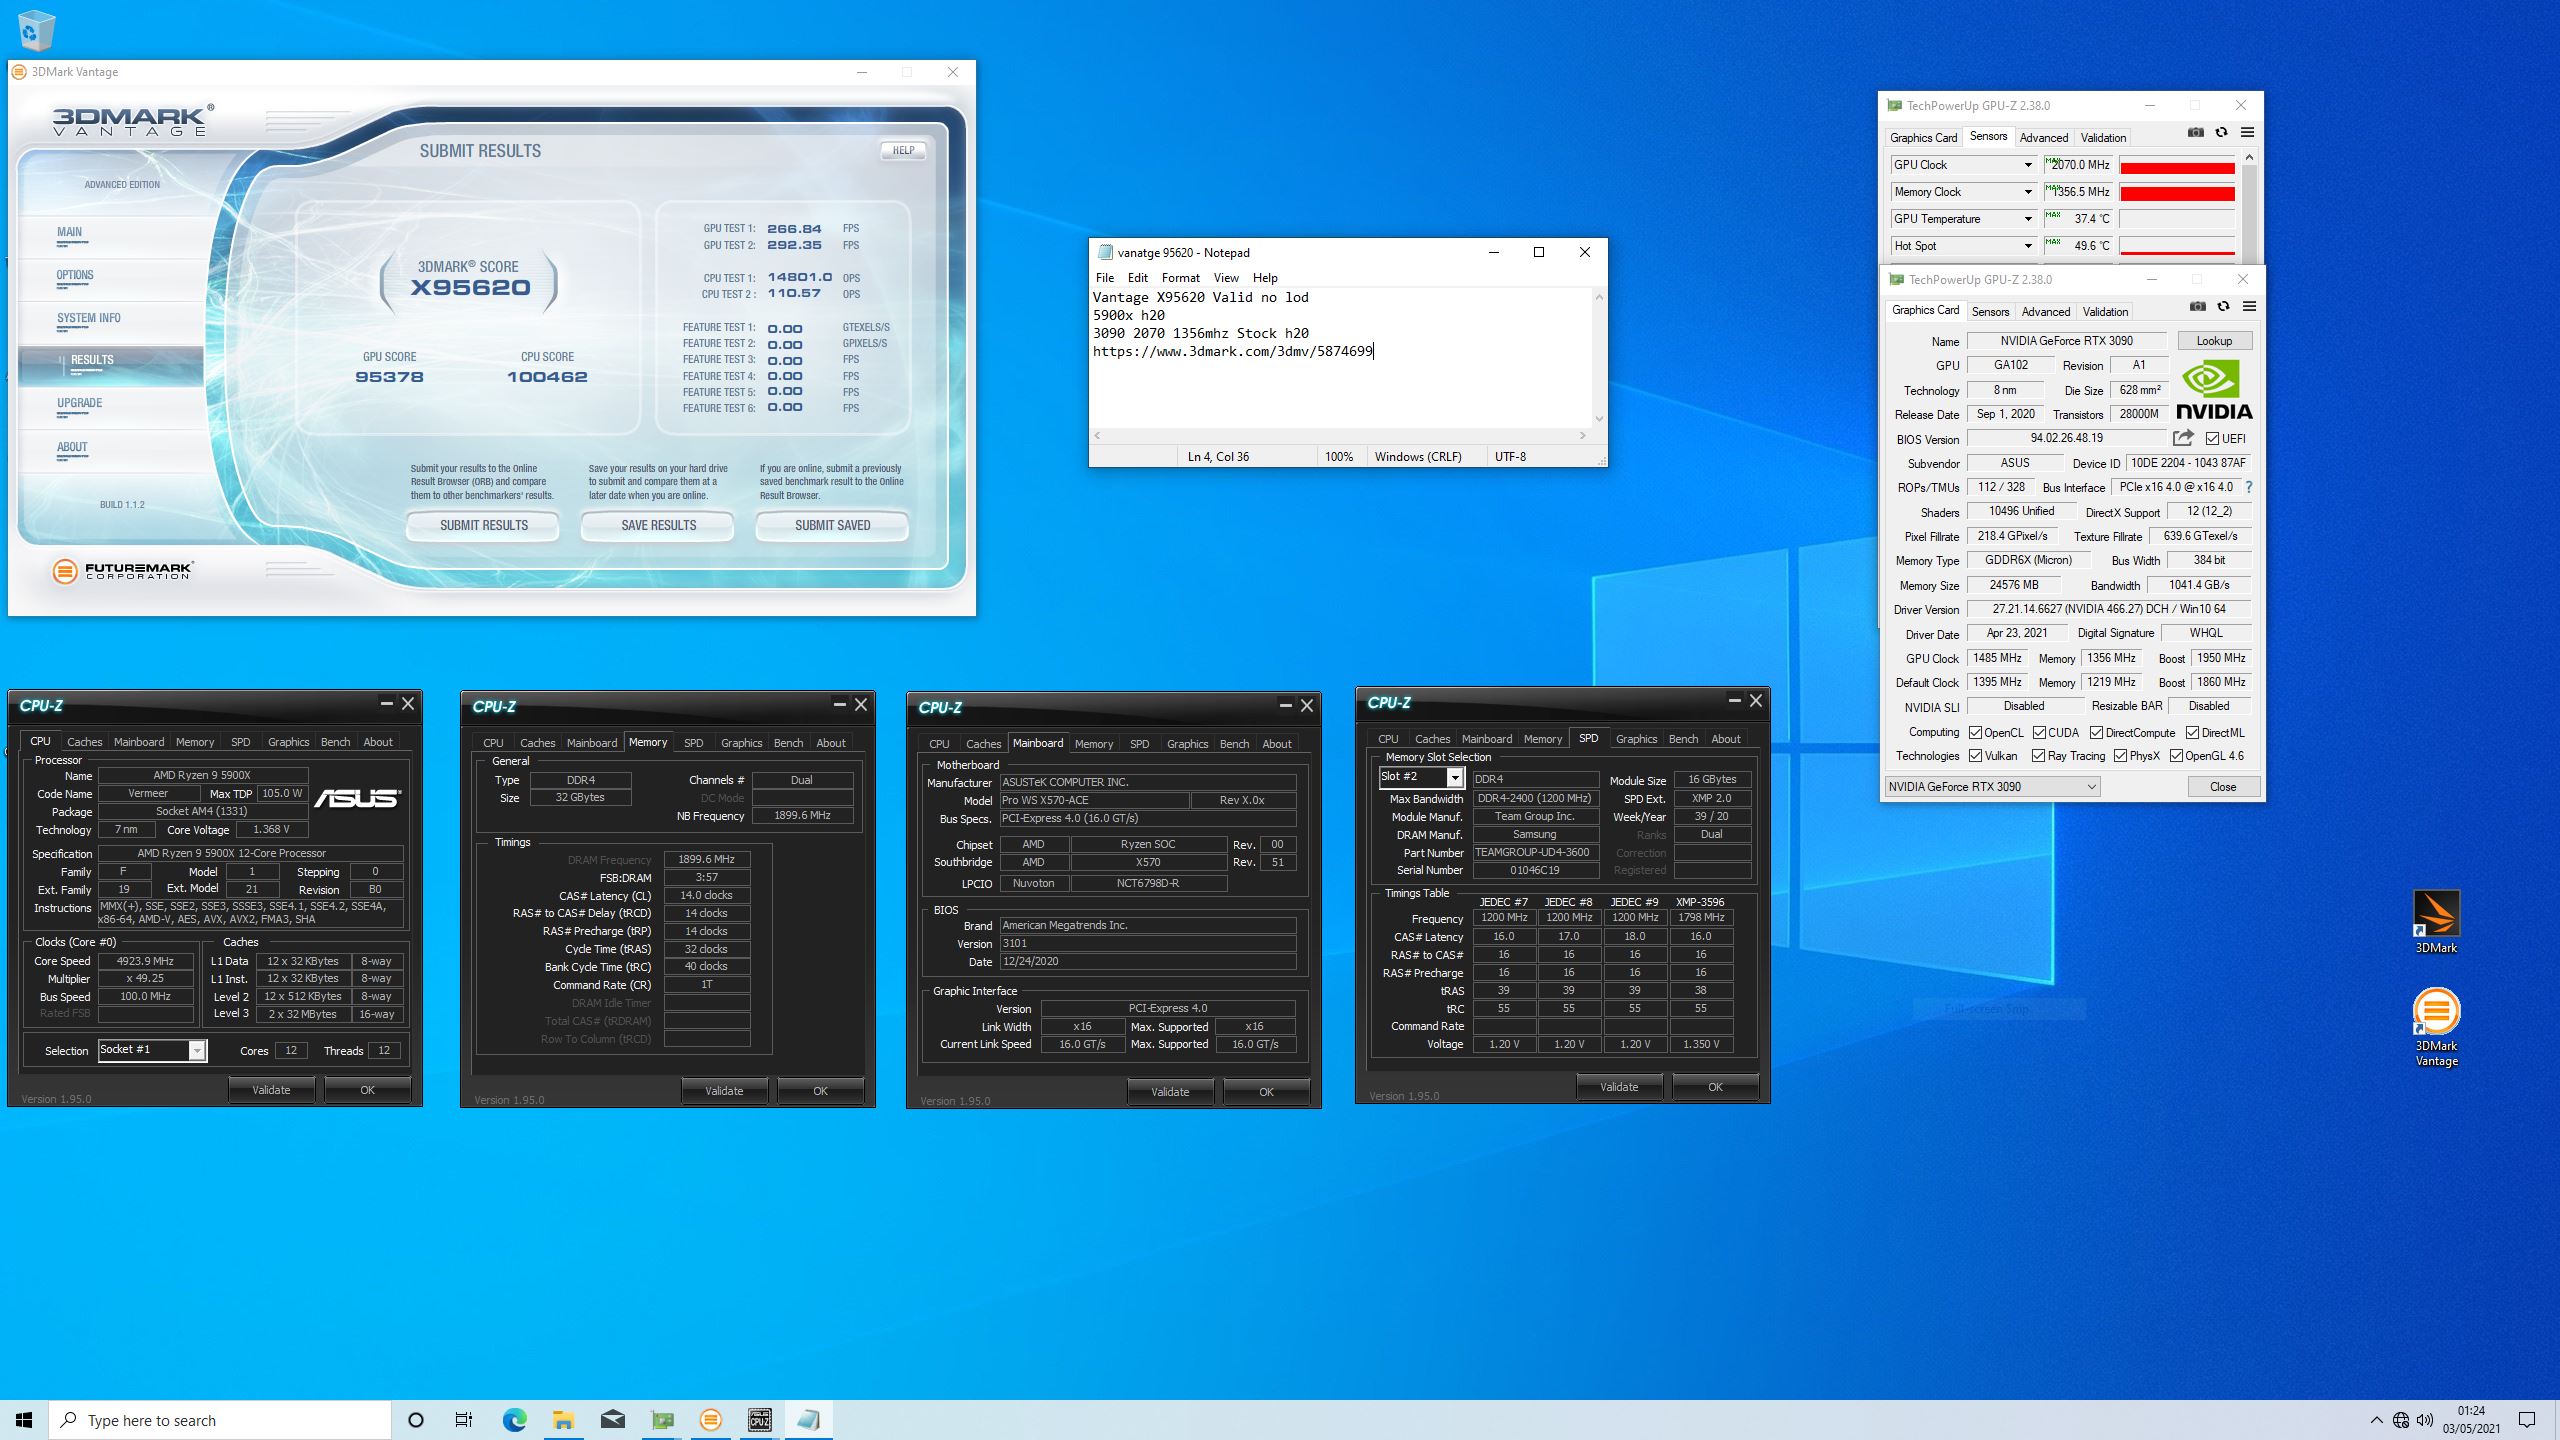The image size is (2560, 1440).
Task: Open SYSTEM INFO in 3DMark Vantage sidebar
Action: (x=89, y=318)
